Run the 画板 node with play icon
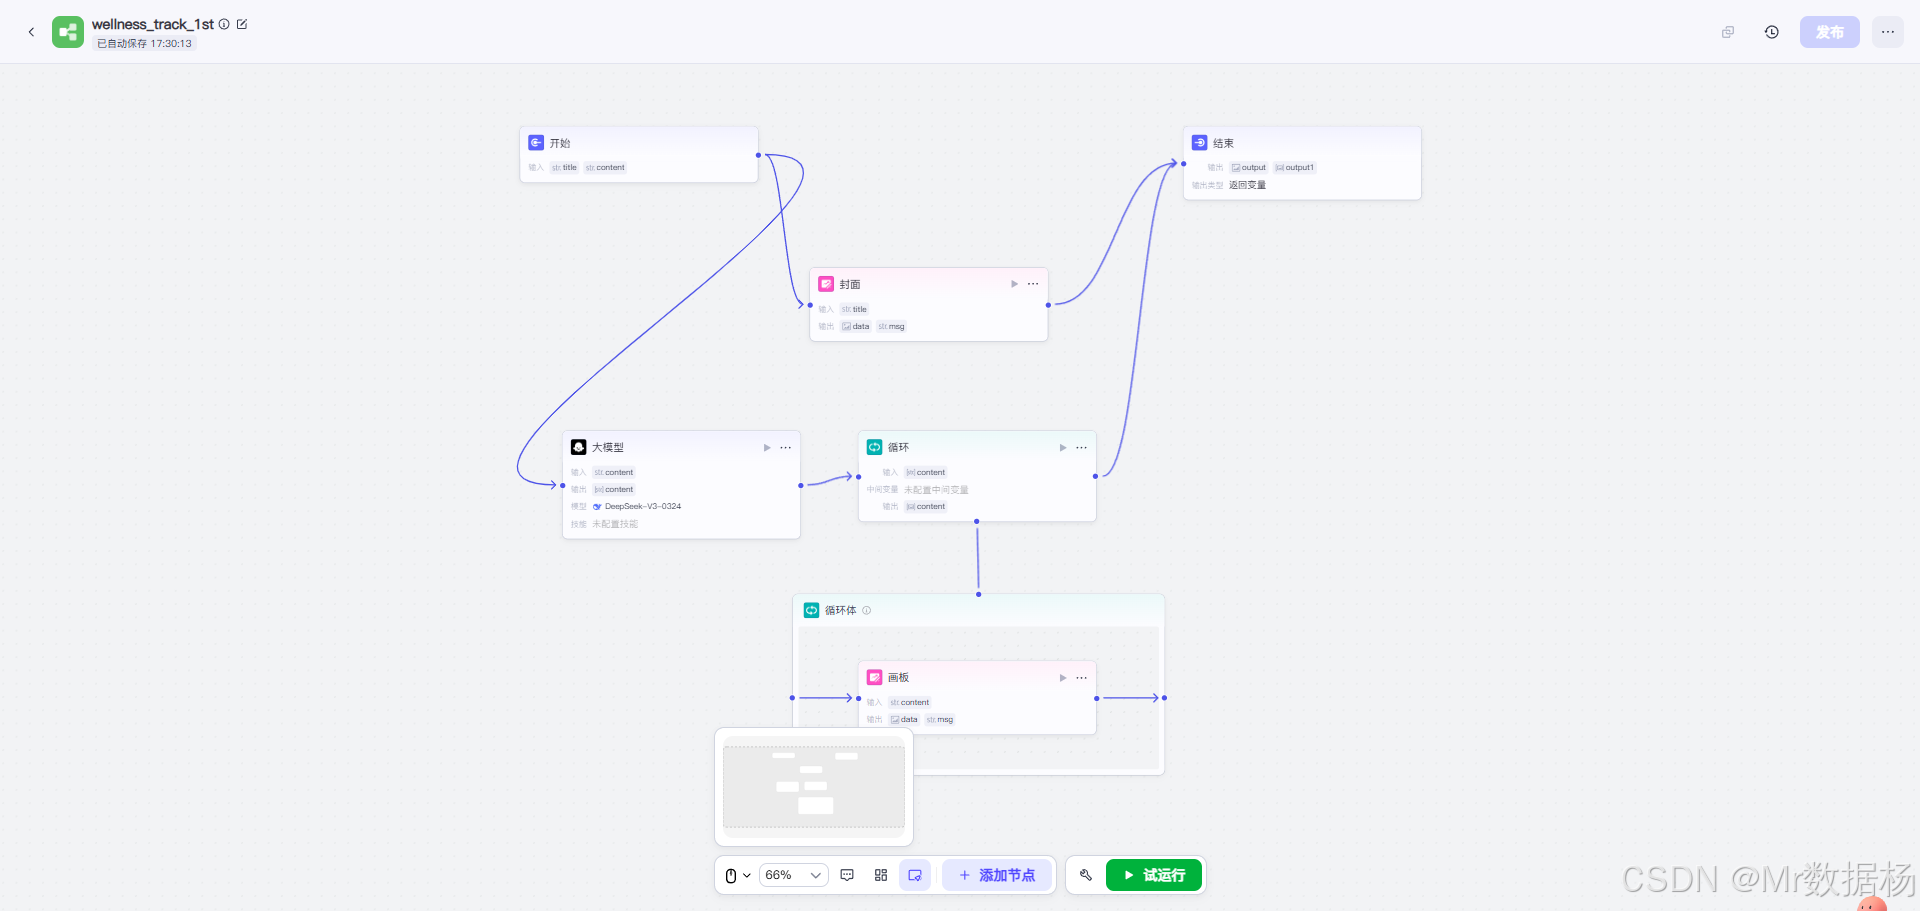Viewport: 1920px width, 911px height. pos(1063,677)
